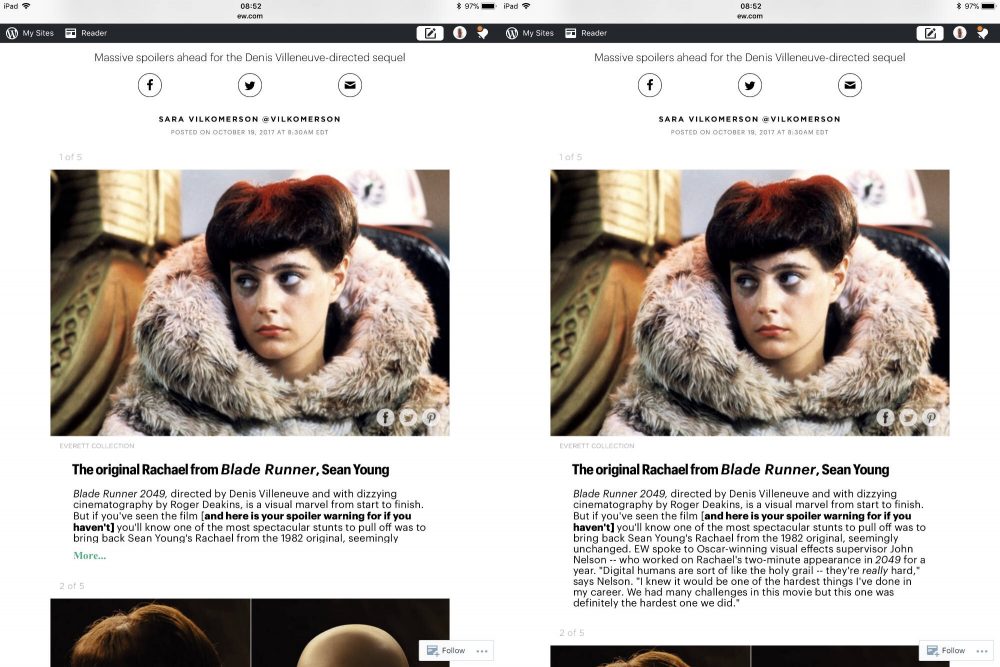The width and height of the screenshot is (1000, 667).
Task: Share article via Facebook circle, left screenshot
Action: pos(150,85)
